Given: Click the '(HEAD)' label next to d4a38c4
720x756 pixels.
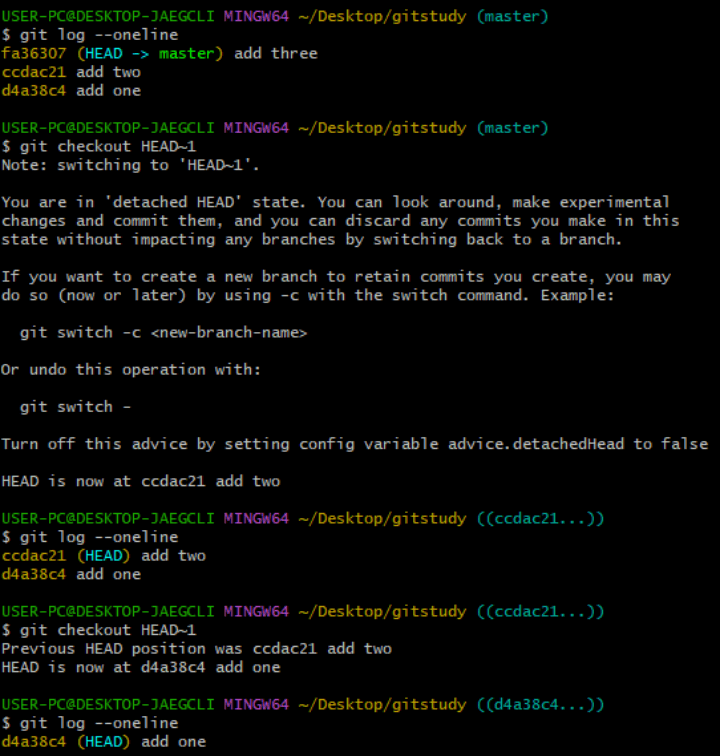Looking at the screenshot, I should point(104,742).
